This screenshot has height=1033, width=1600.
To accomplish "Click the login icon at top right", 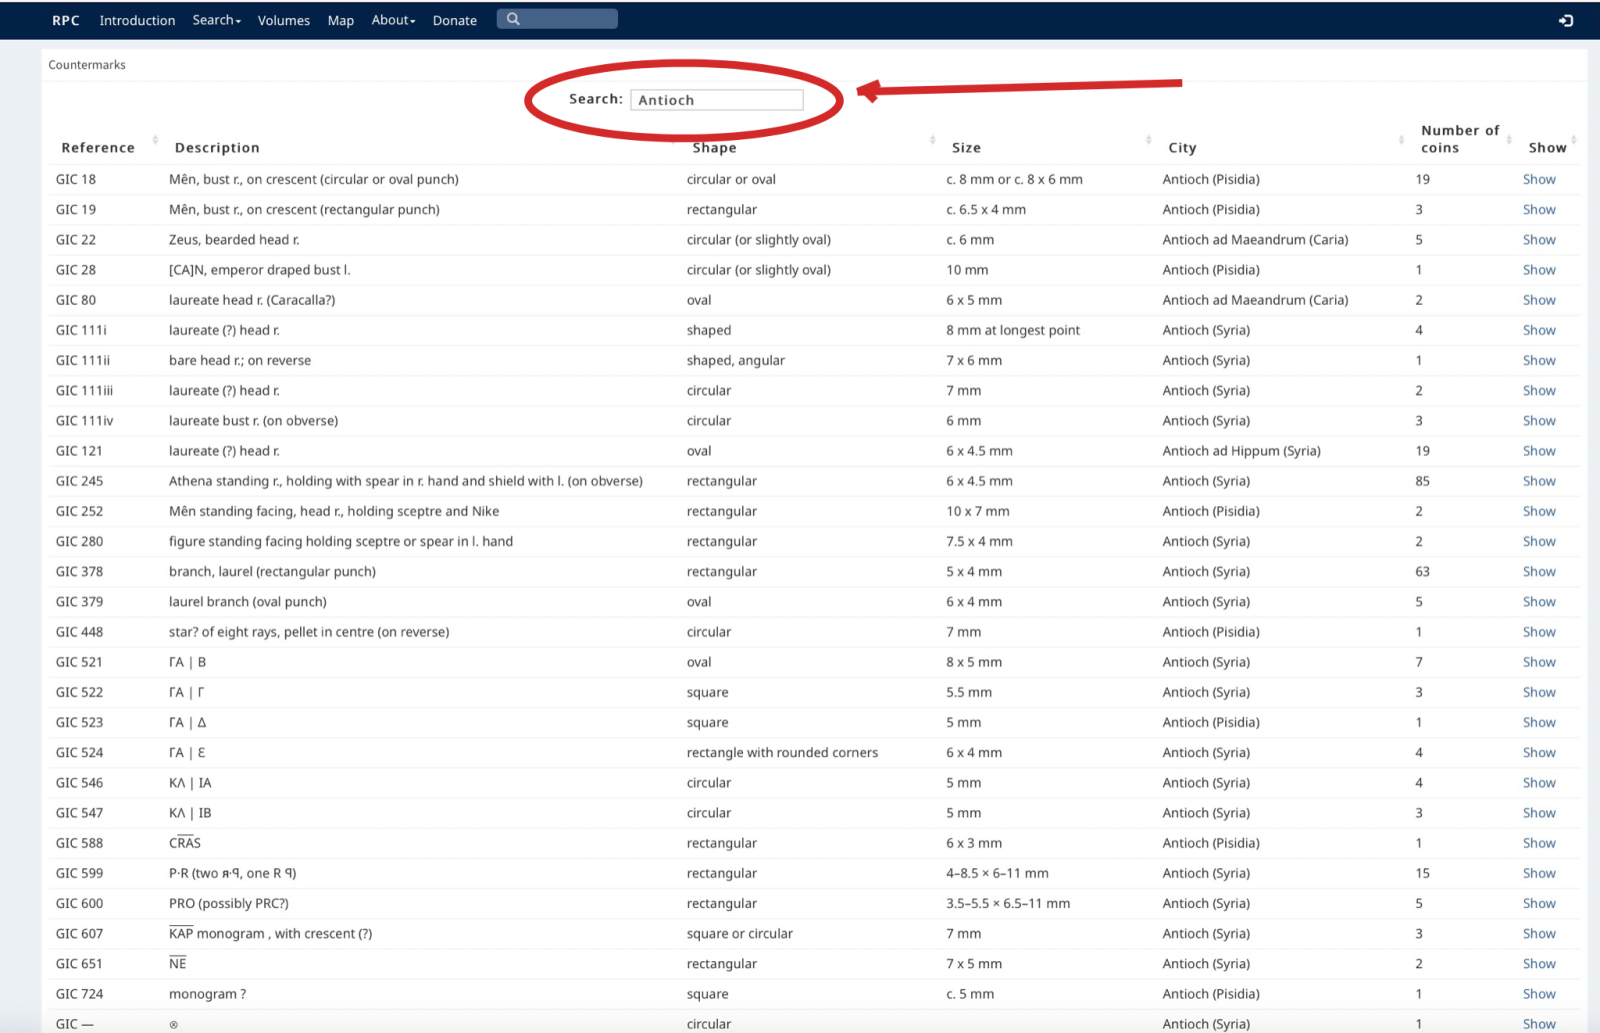I will [1566, 20].
